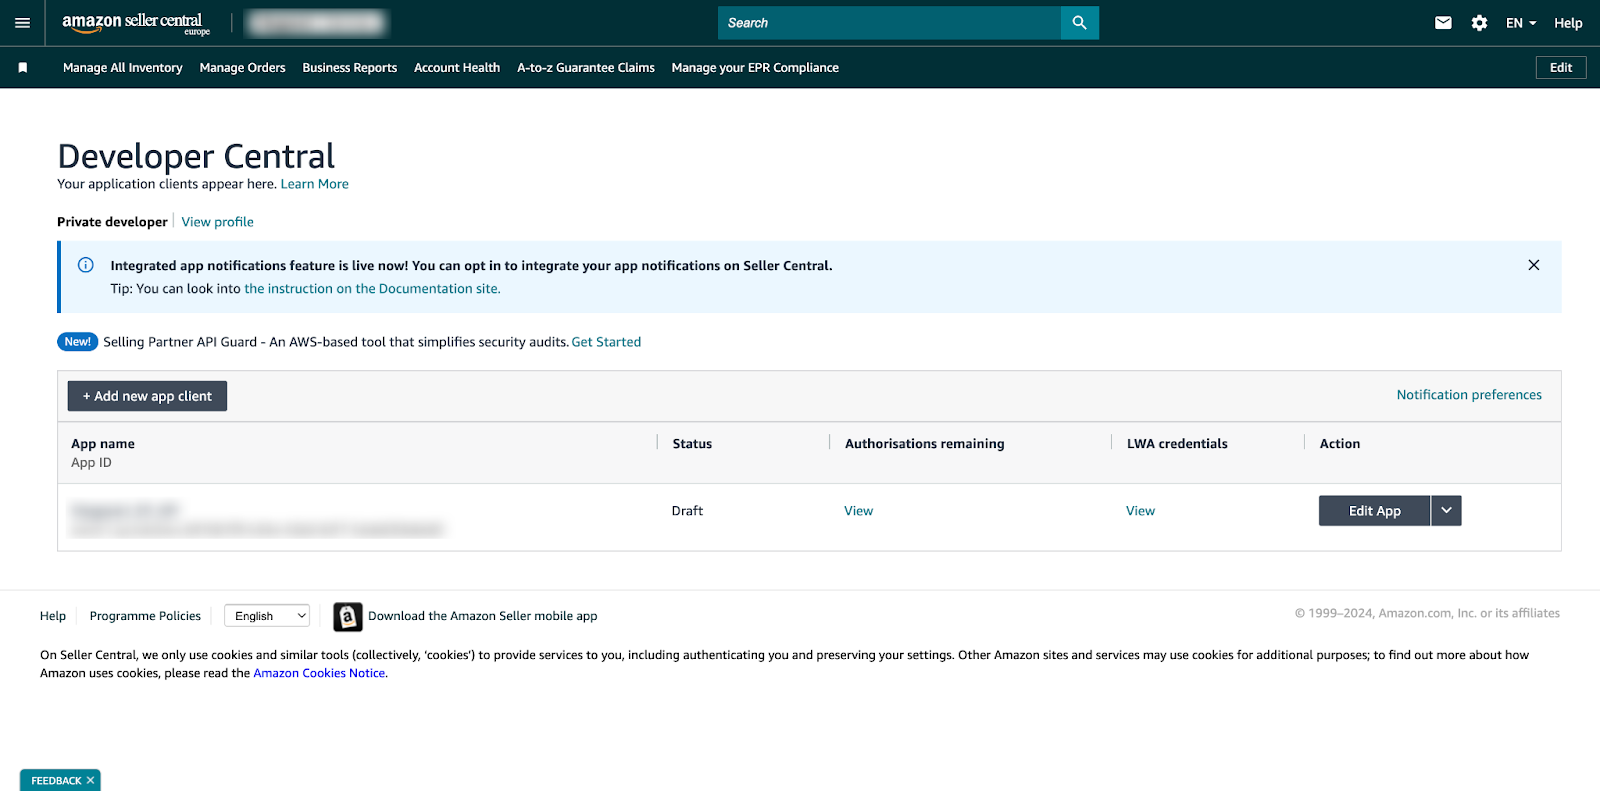Open the settings gear icon
This screenshot has height=791, width=1600.
[x=1480, y=23]
